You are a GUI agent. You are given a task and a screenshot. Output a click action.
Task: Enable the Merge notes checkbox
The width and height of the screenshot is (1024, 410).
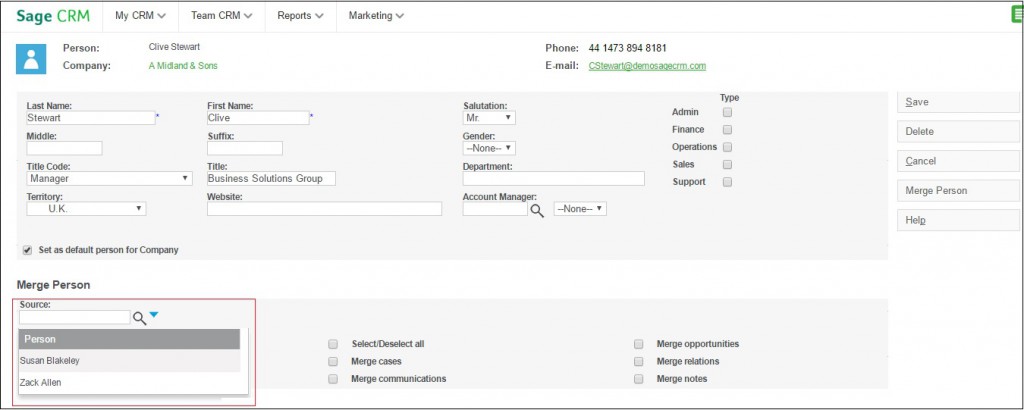(x=639, y=379)
